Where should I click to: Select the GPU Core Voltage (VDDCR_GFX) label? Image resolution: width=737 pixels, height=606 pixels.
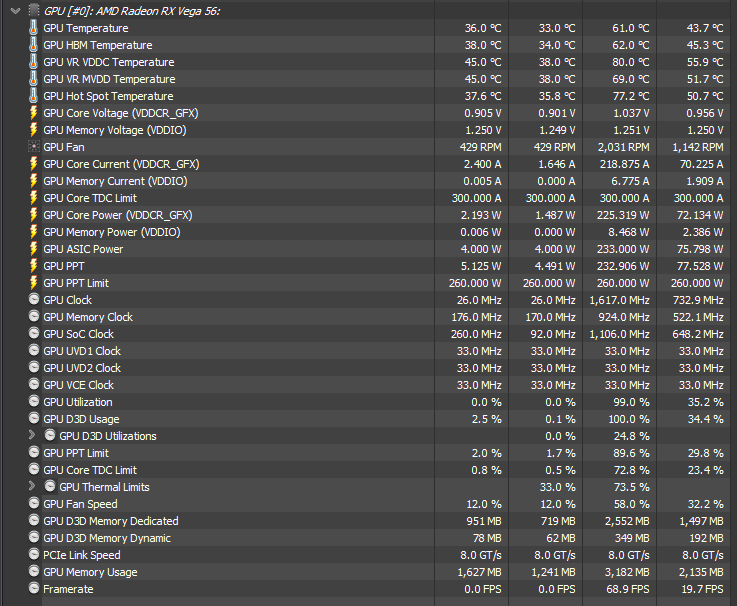121,113
